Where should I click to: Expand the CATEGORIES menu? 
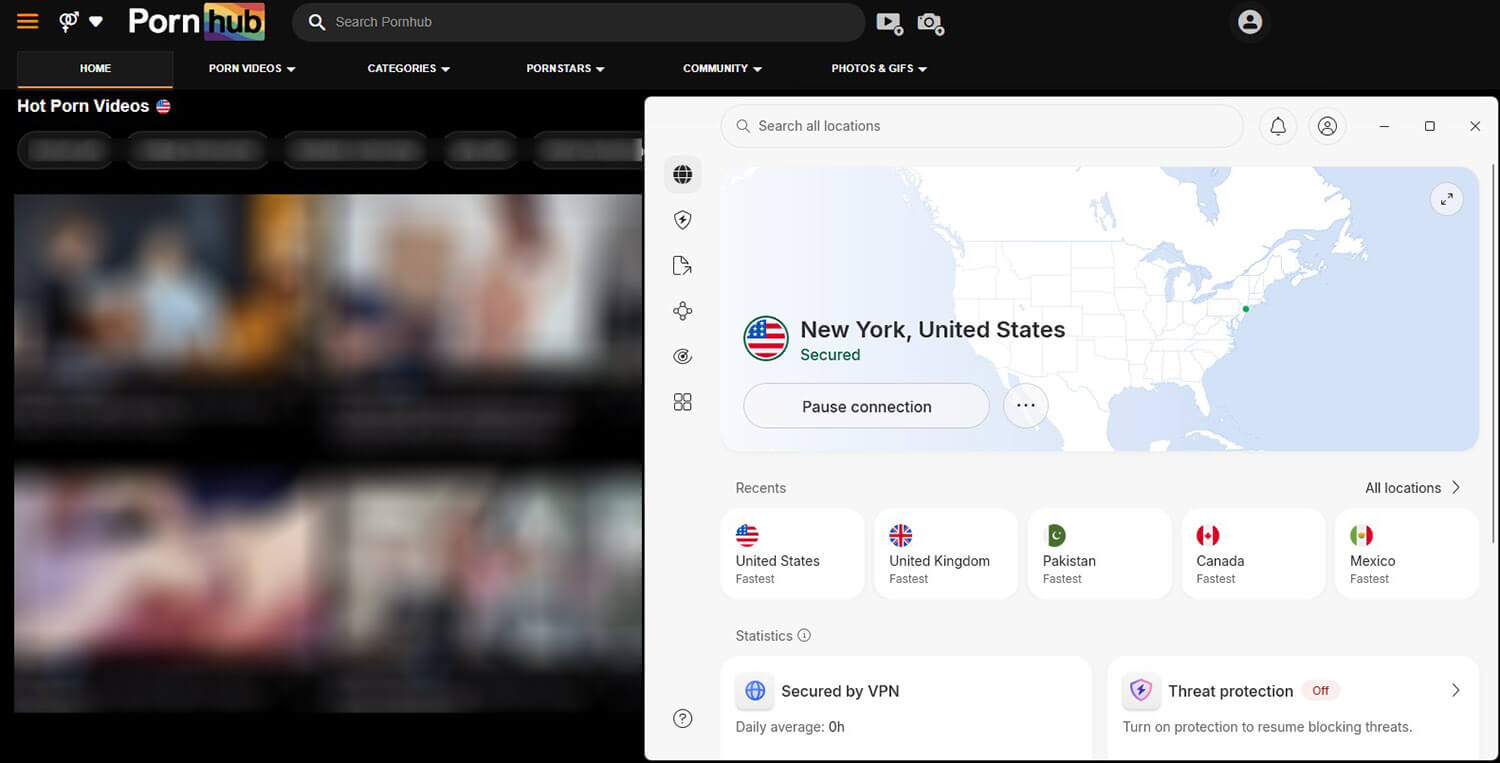point(408,69)
